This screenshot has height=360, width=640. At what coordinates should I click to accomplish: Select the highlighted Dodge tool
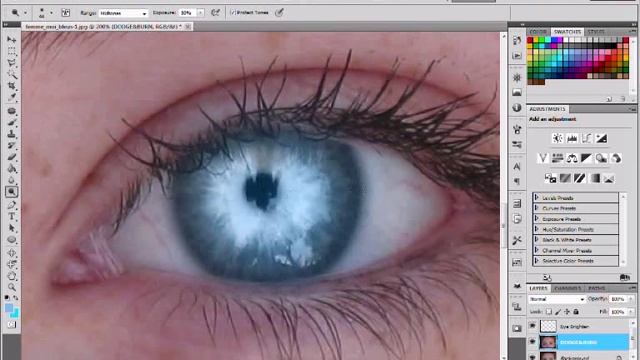click(x=11, y=191)
